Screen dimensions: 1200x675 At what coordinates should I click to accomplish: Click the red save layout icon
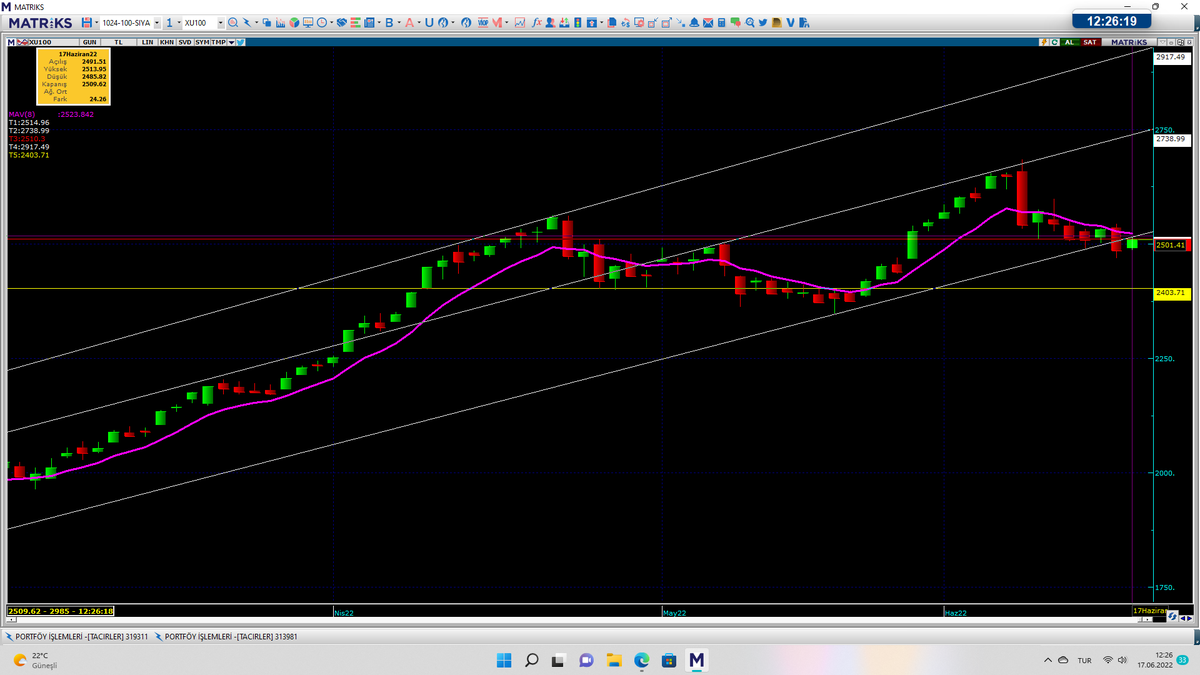pyautogui.click(x=87, y=22)
